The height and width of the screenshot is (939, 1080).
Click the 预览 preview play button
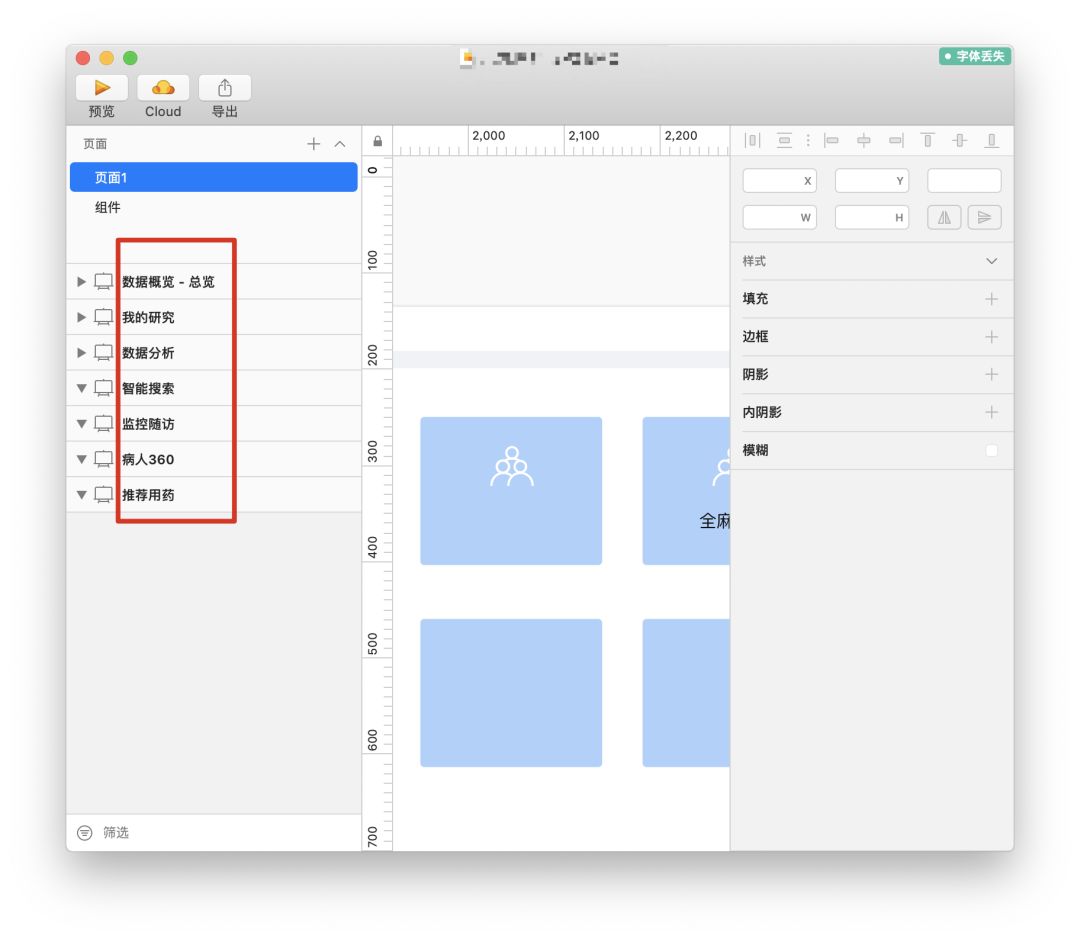(x=101, y=88)
